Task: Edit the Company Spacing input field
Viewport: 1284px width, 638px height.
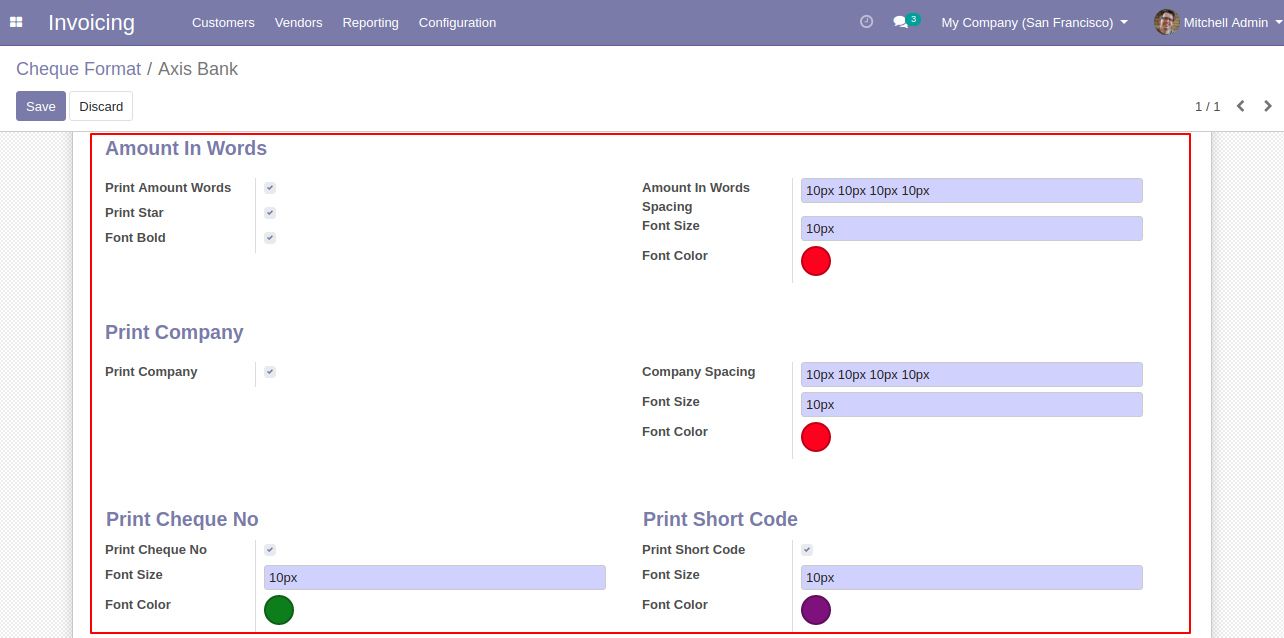Action: pos(971,375)
